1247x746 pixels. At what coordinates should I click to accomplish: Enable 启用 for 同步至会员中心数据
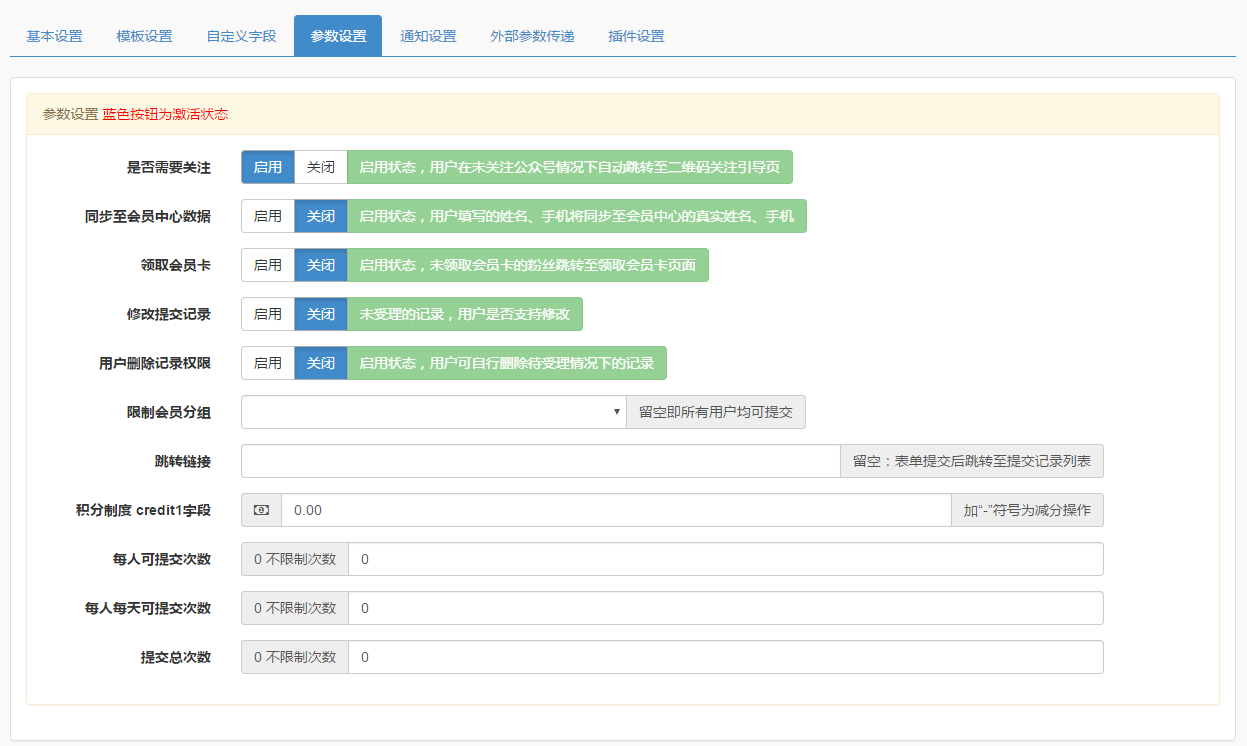click(x=268, y=216)
